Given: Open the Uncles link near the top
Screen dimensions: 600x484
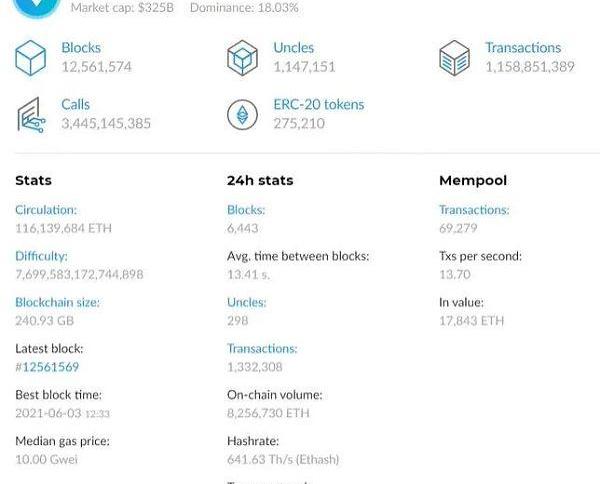Looking at the screenshot, I should [x=293, y=48].
